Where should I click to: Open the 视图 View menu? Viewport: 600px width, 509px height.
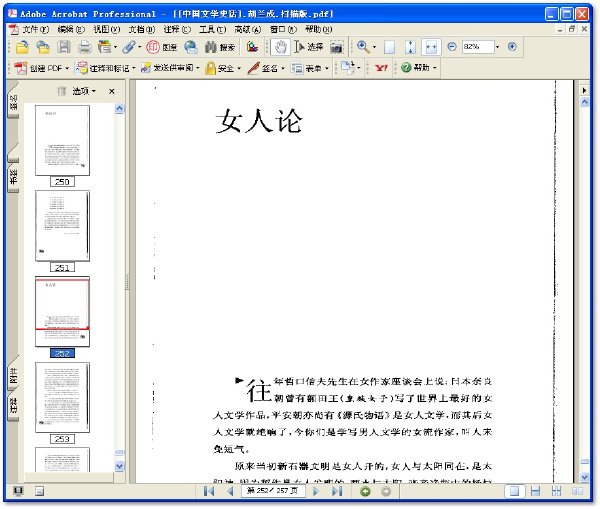pyautogui.click(x=106, y=29)
